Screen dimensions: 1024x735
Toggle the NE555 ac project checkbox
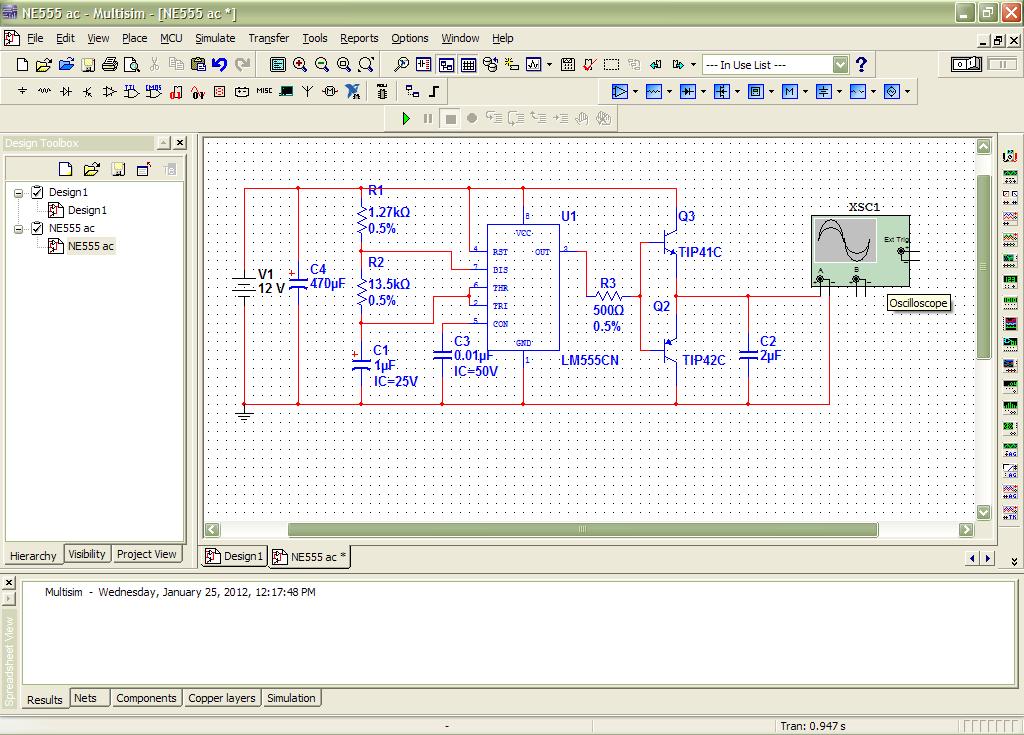pyautogui.click(x=38, y=228)
